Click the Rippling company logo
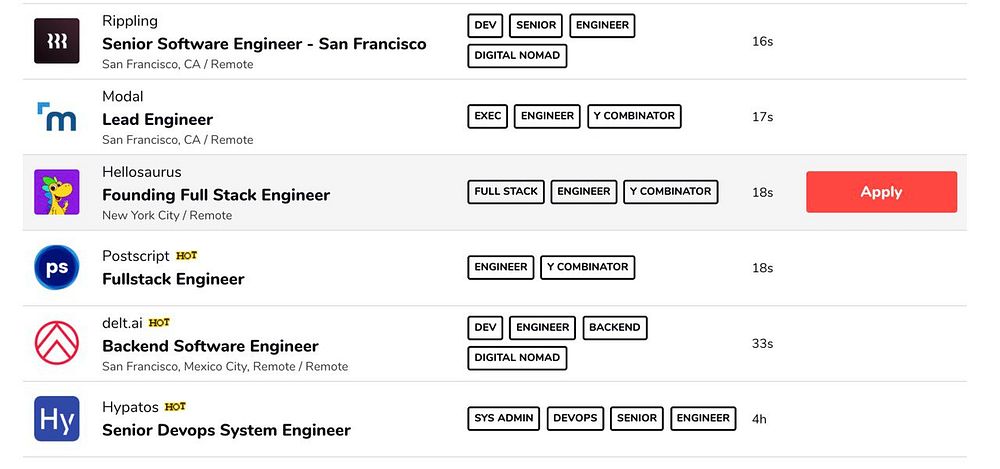This screenshot has height=469, width=1000. (56, 41)
